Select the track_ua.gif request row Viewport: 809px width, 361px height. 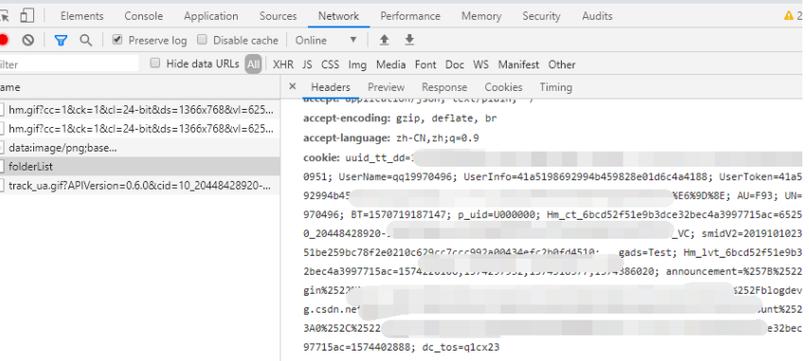point(139,185)
